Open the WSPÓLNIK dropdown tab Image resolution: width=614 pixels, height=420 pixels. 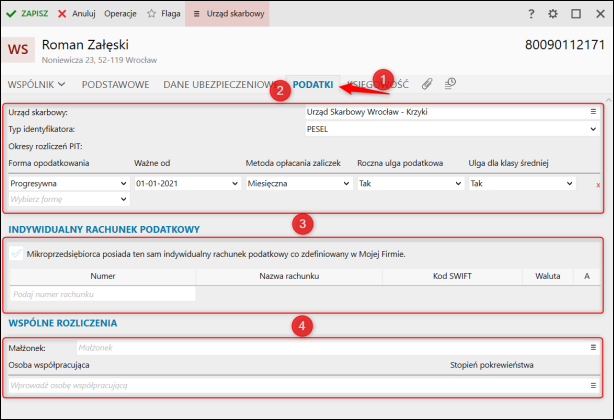36,85
